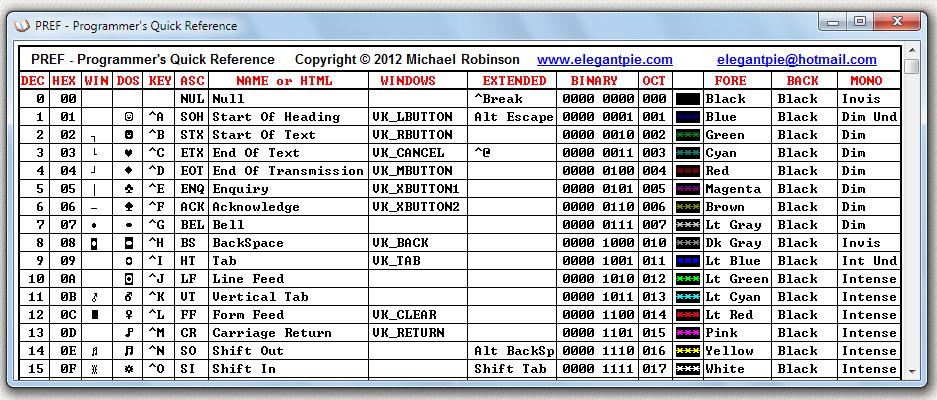Click the NAME or HTML column header
The height and width of the screenshot is (400, 937).
(x=289, y=81)
